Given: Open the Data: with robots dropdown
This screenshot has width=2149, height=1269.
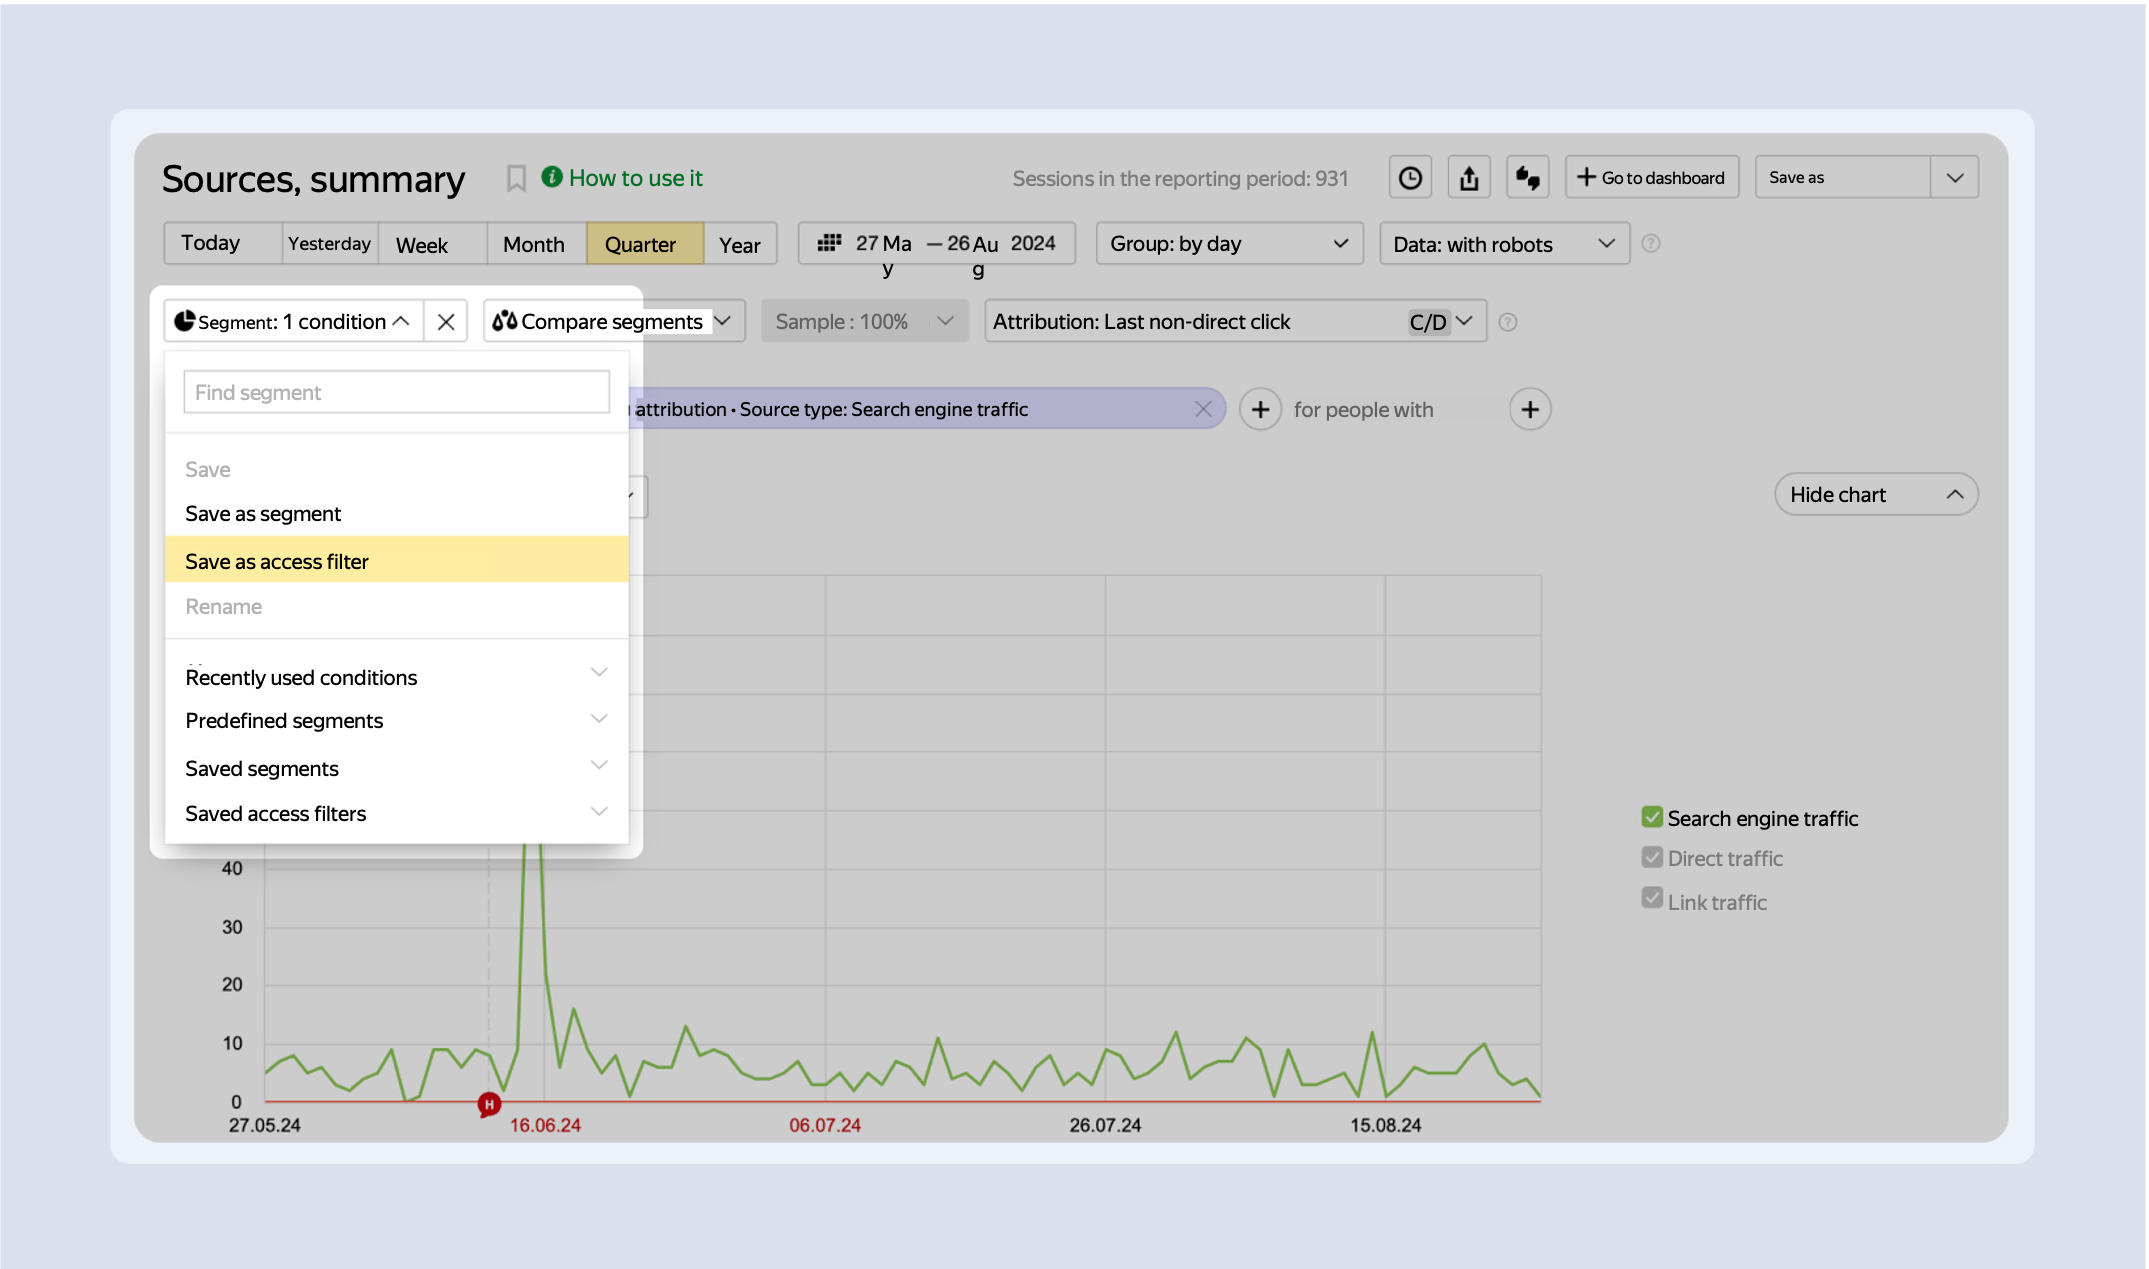Looking at the screenshot, I should 1504,244.
